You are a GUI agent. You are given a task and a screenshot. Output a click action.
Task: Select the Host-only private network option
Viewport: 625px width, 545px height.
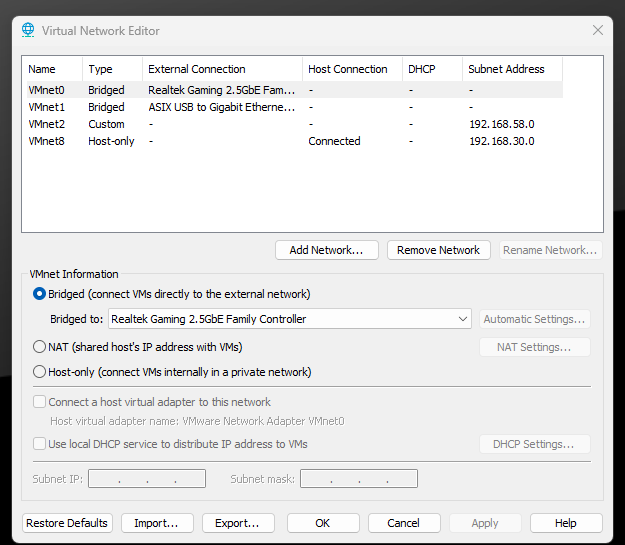click(x=39, y=372)
